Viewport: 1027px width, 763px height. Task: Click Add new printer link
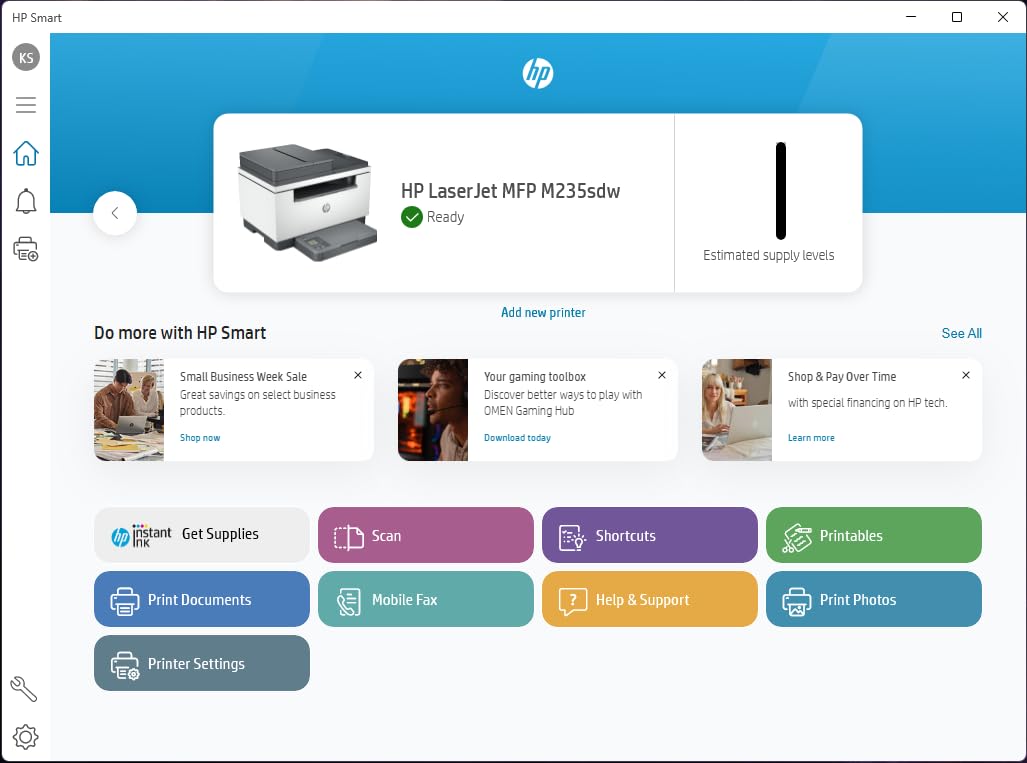543,312
